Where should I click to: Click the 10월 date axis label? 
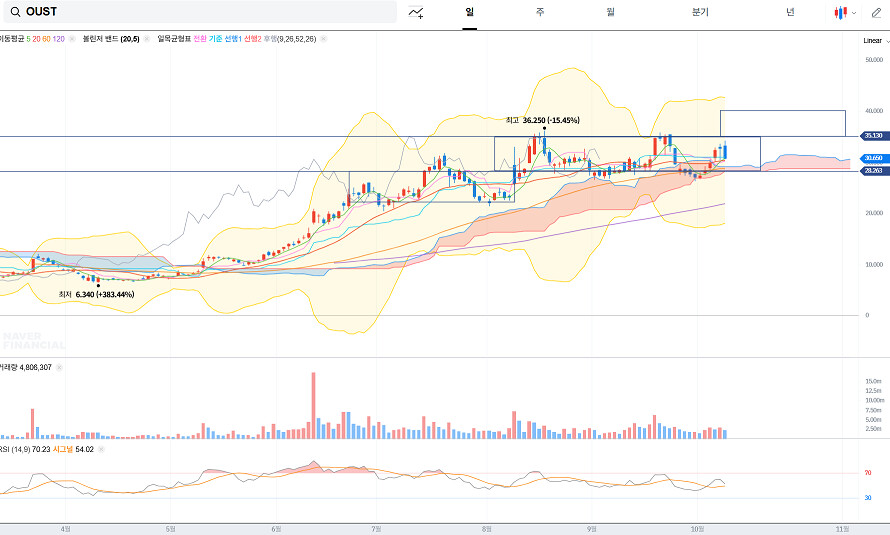tap(697, 529)
